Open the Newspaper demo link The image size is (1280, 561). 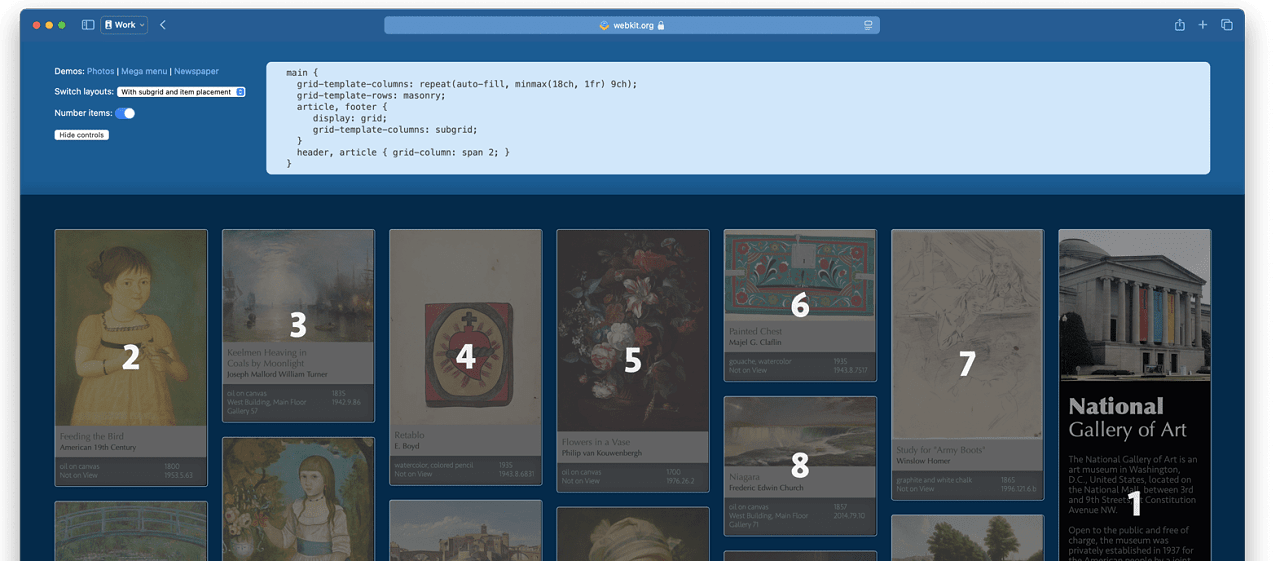click(x=196, y=72)
